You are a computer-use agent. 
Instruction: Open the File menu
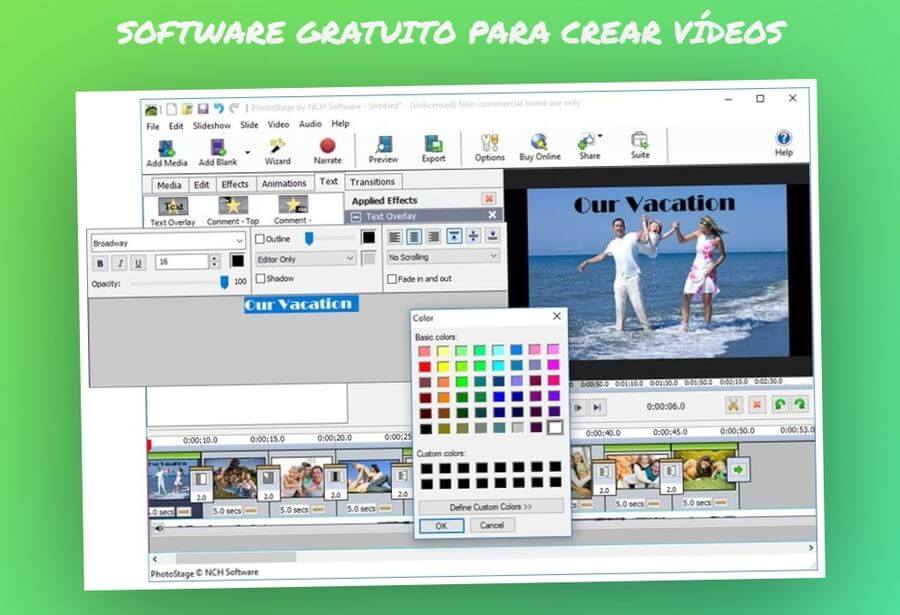coord(153,126)
